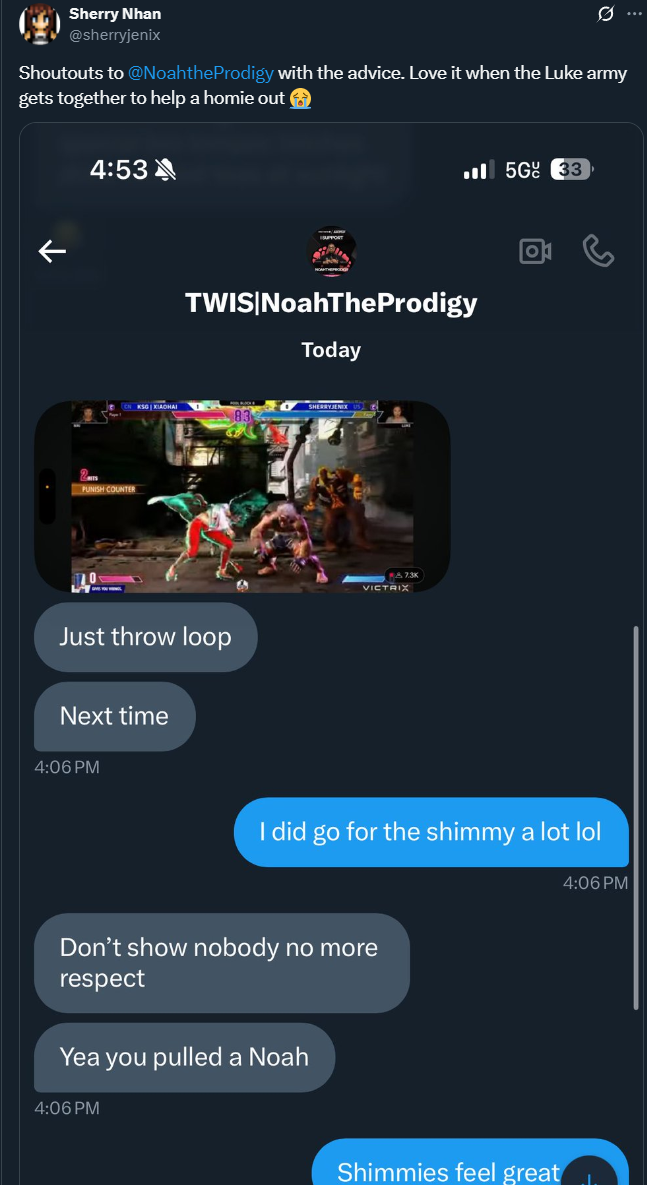The width and height of the screenshot is (647, 1185).
Task: Start a phone call icon
Action: [x=599, y=252]
